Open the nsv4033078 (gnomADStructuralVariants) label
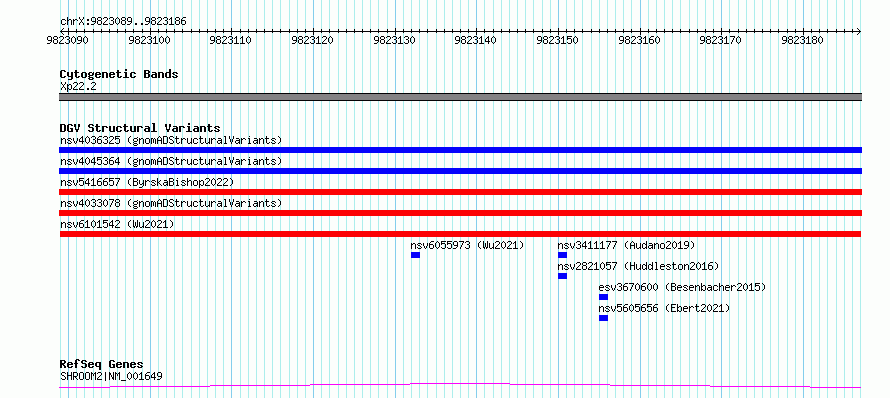 point(171,203)
